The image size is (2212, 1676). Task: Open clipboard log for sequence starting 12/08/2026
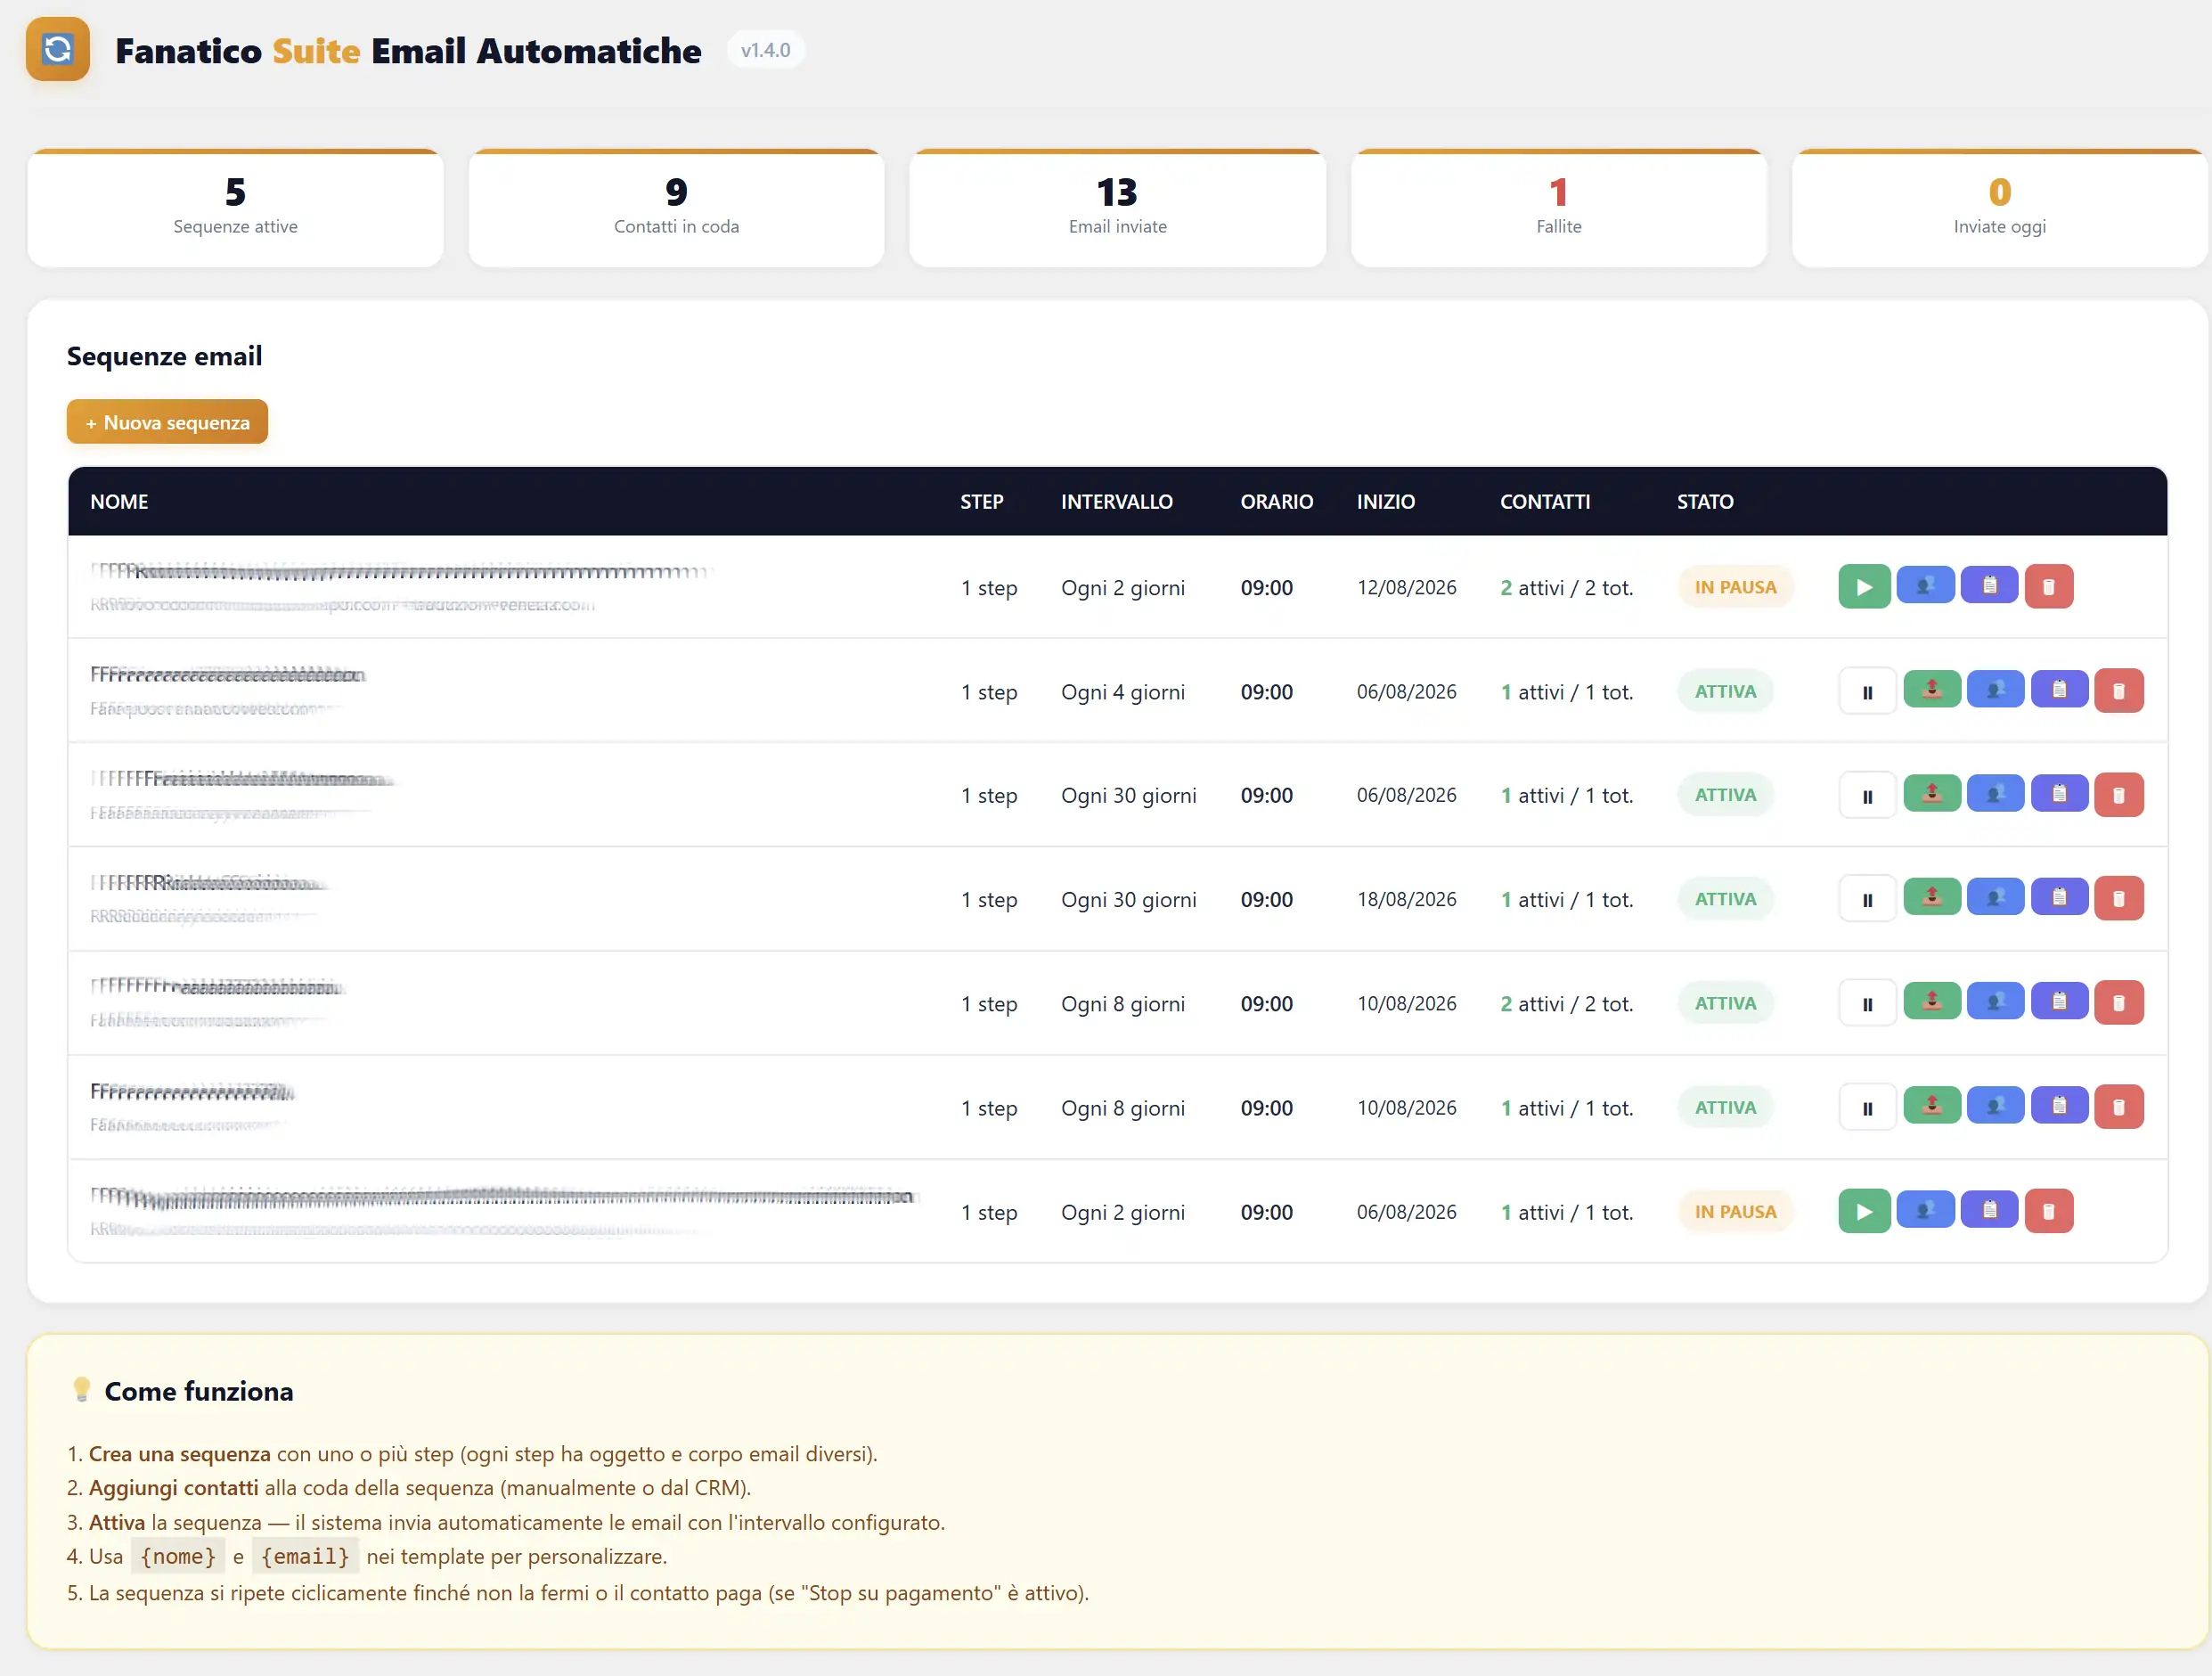click(x=1989, y=586)
